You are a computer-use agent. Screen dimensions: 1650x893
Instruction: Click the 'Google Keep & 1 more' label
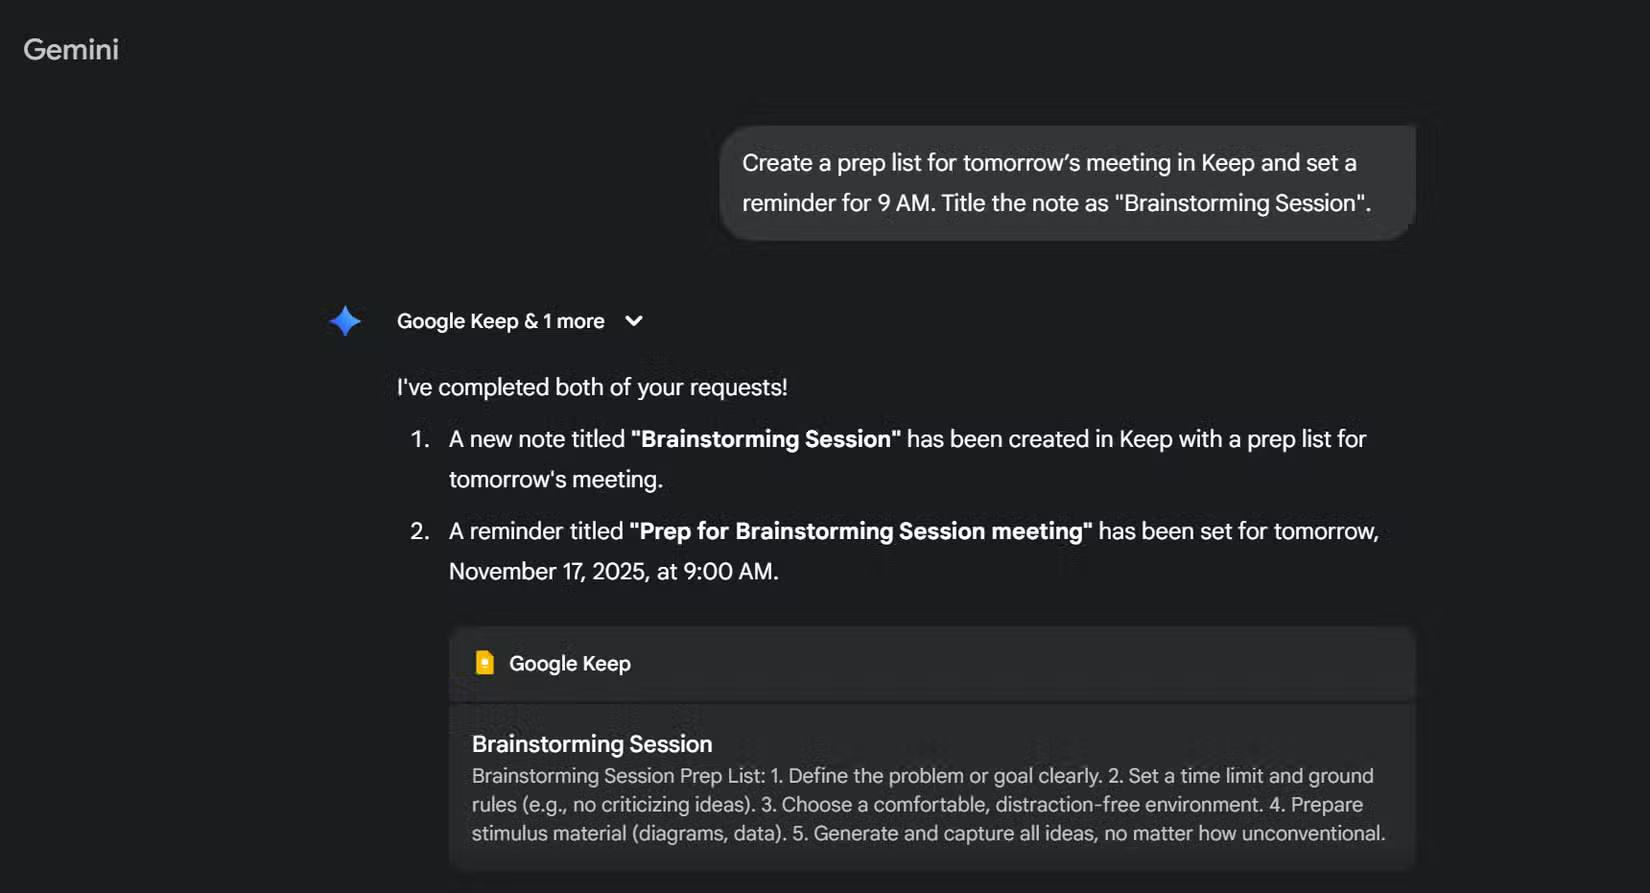500,321
